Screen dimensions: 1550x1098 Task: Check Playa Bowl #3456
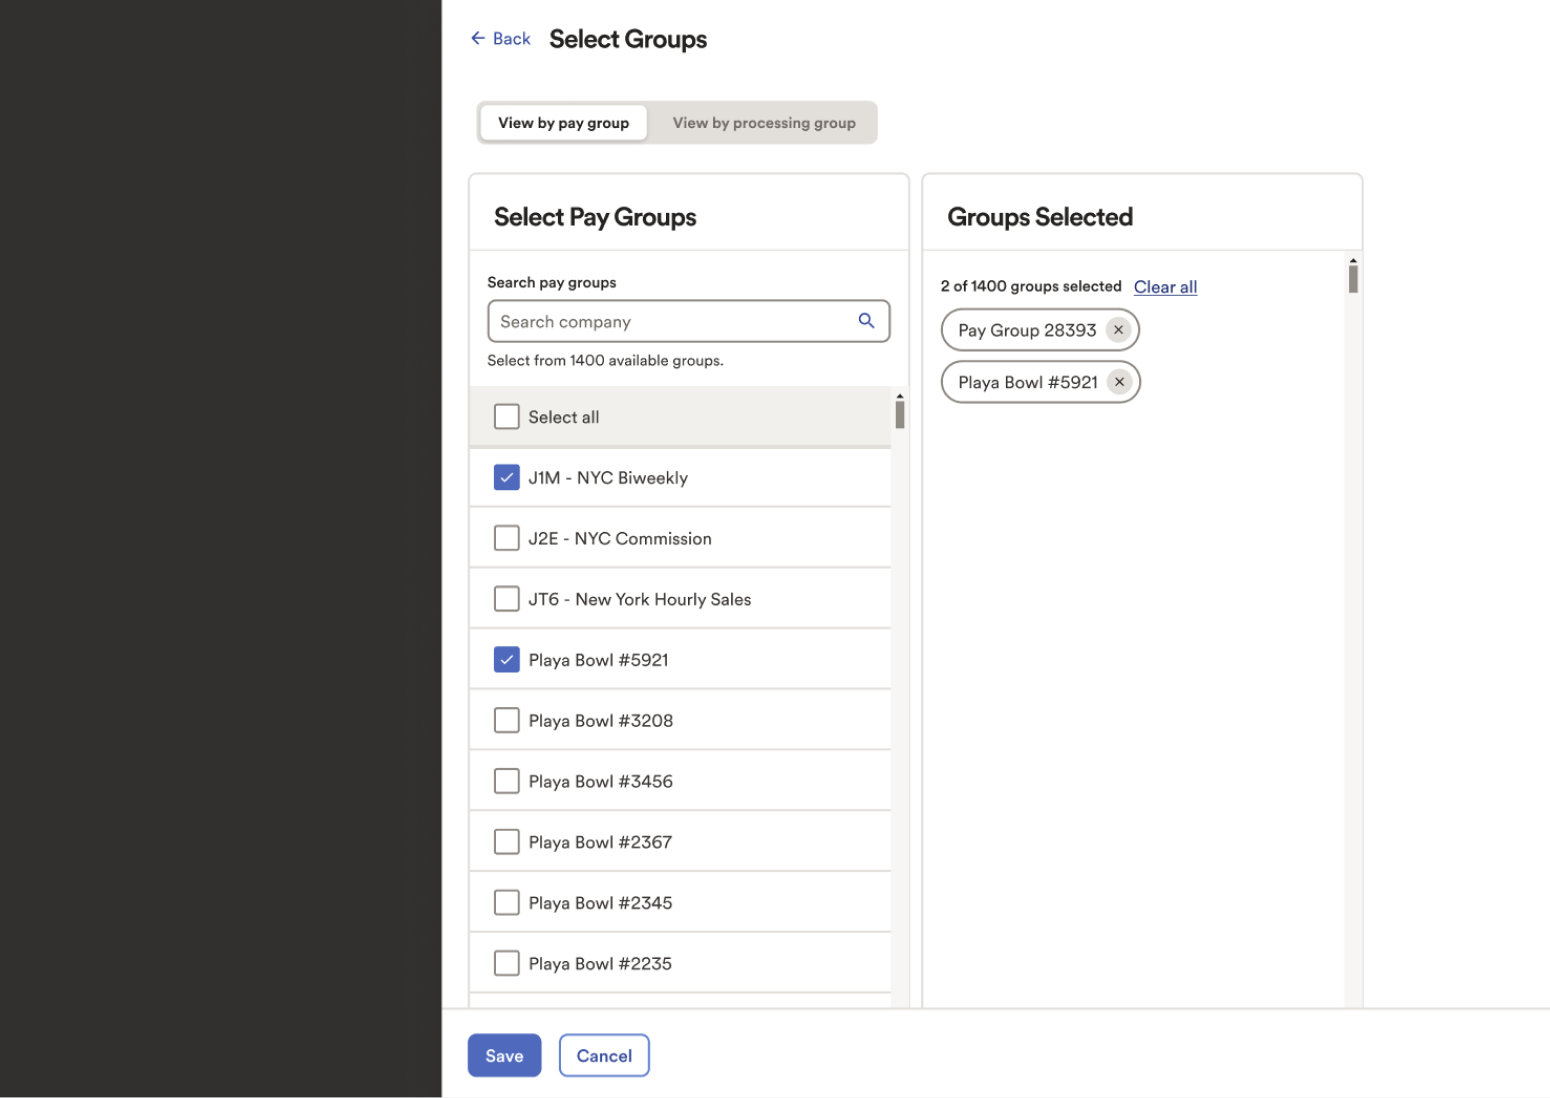(506, 781)
